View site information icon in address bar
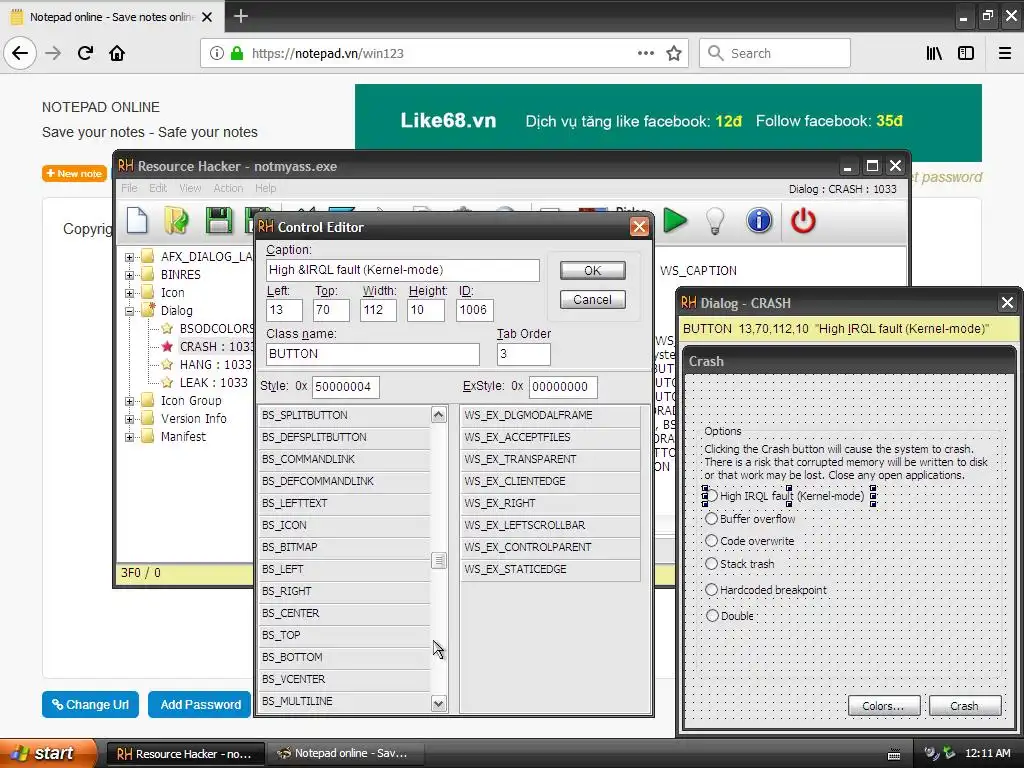1024x768 pixels. click(217, 53)
